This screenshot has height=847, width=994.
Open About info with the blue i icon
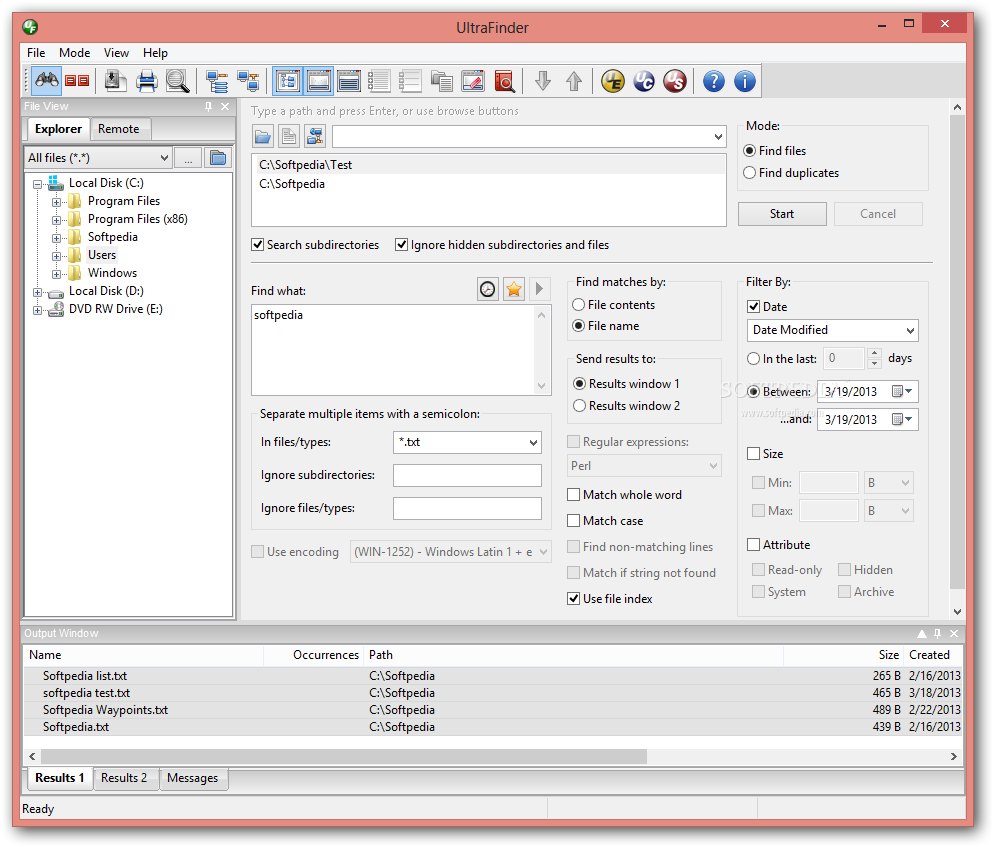[745, 81]
